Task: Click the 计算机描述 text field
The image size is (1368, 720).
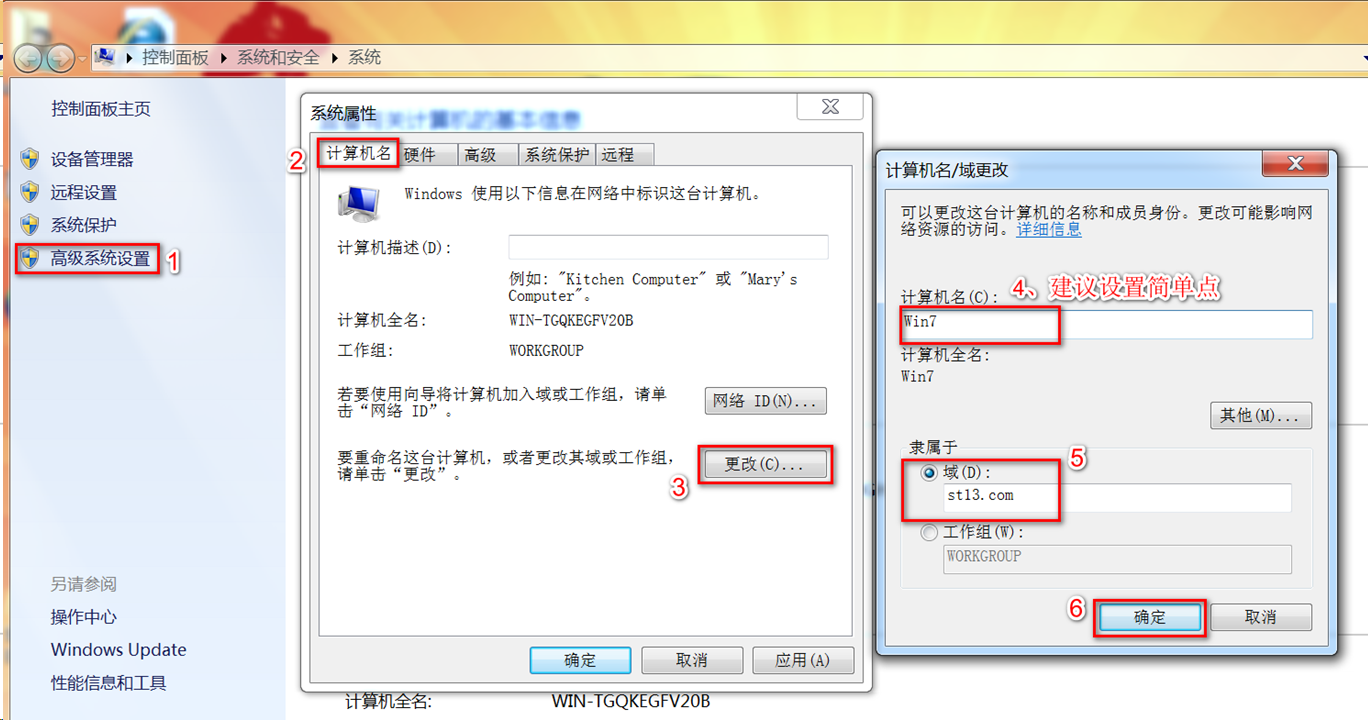Action: coord(668,247)
